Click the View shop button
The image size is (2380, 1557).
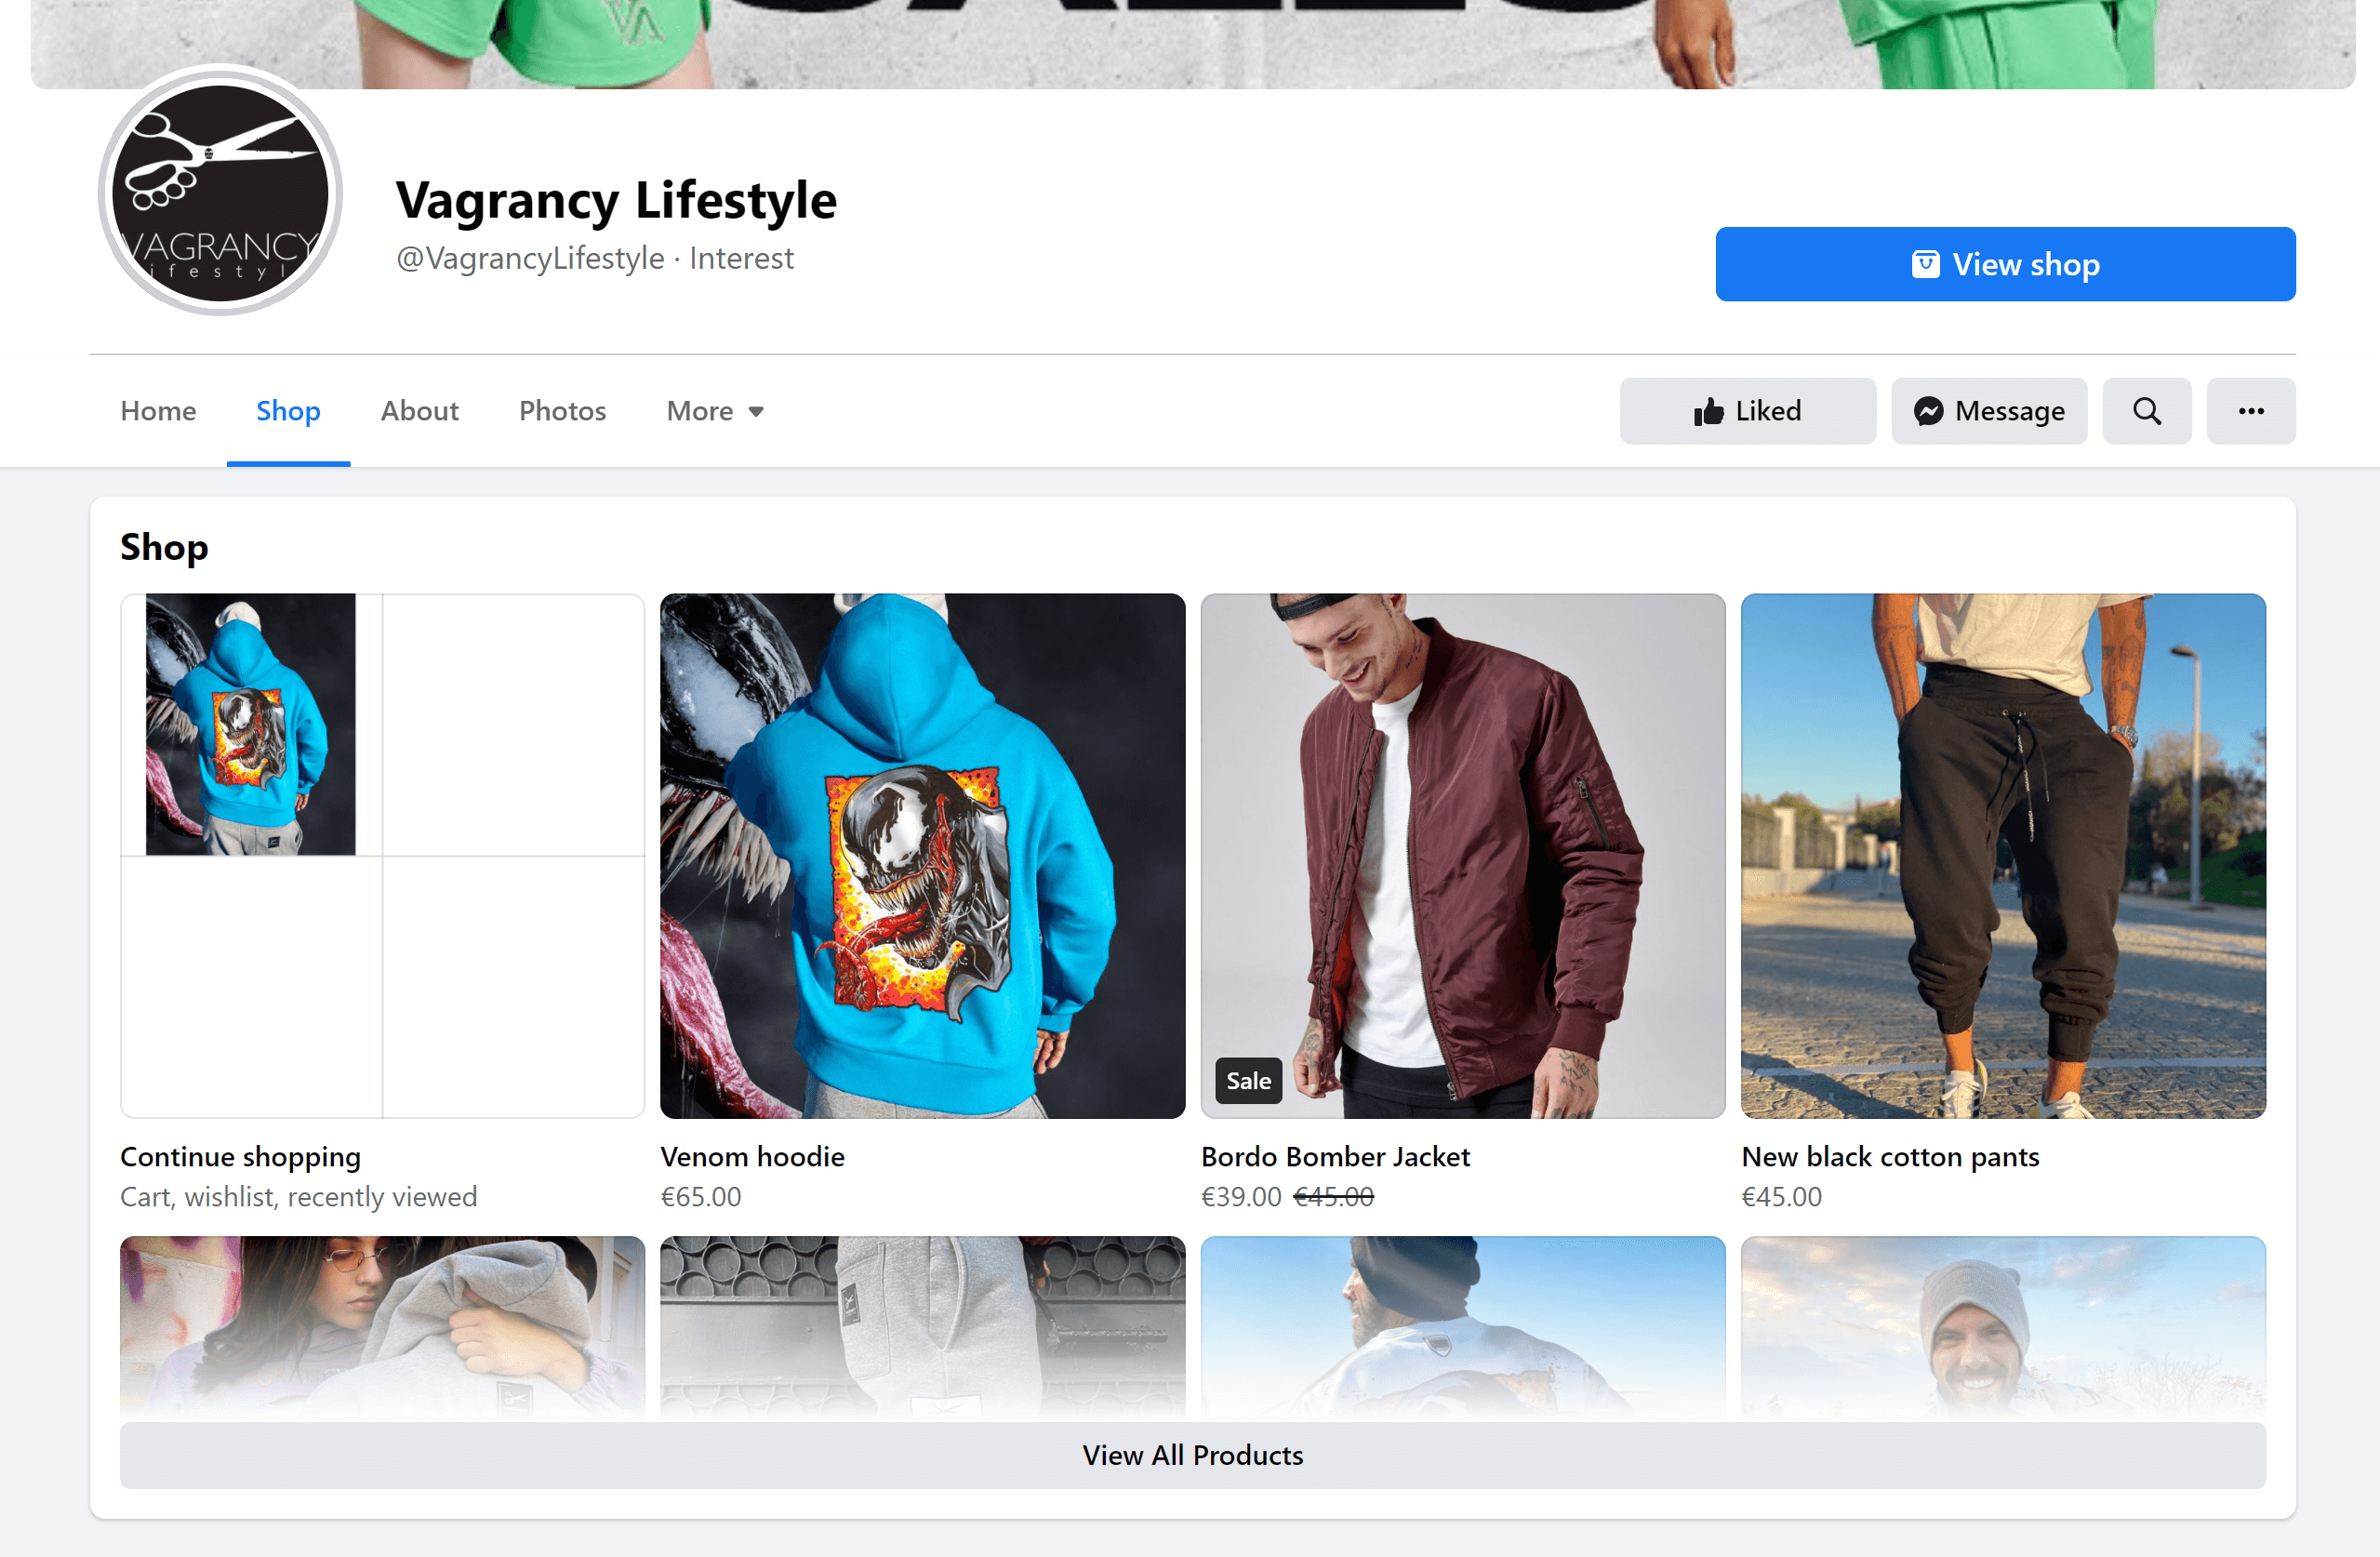pos(2003,262)
